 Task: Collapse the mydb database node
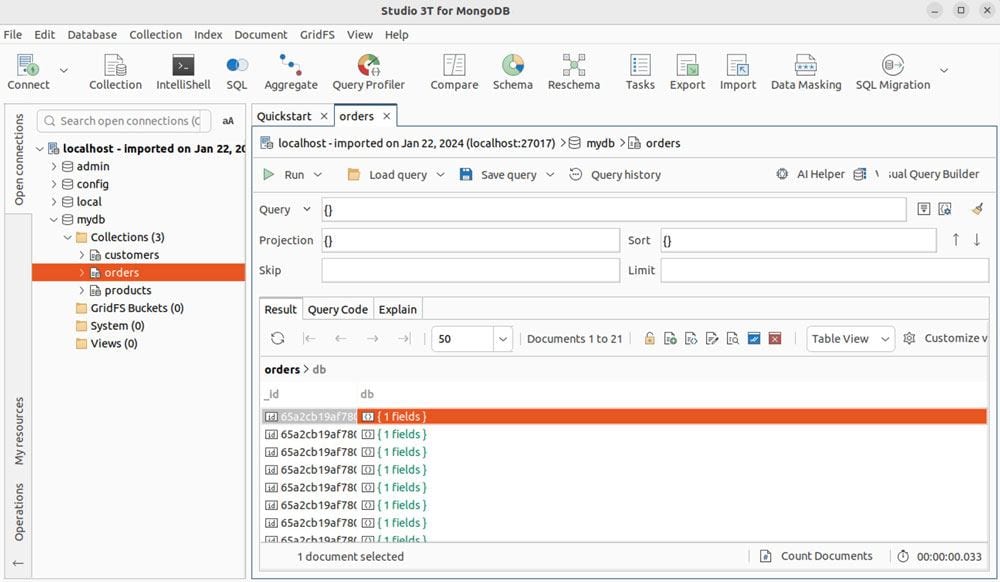(x=54, y=220)
